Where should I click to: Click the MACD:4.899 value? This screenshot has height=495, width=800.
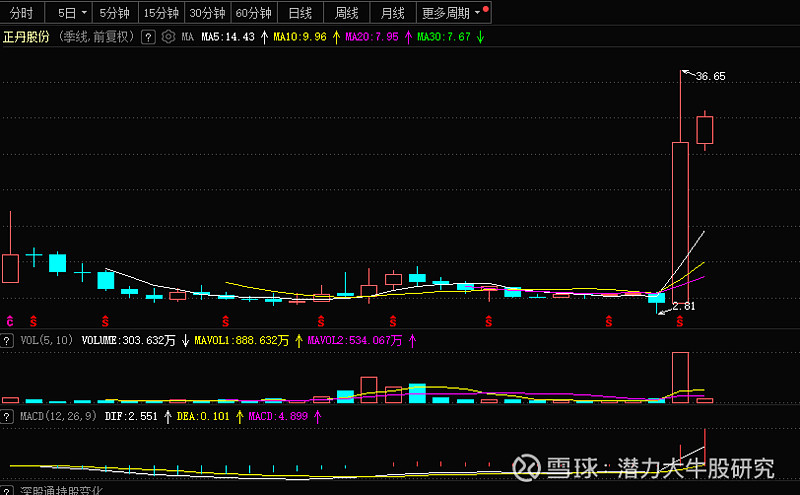click(x=278, y=416)
